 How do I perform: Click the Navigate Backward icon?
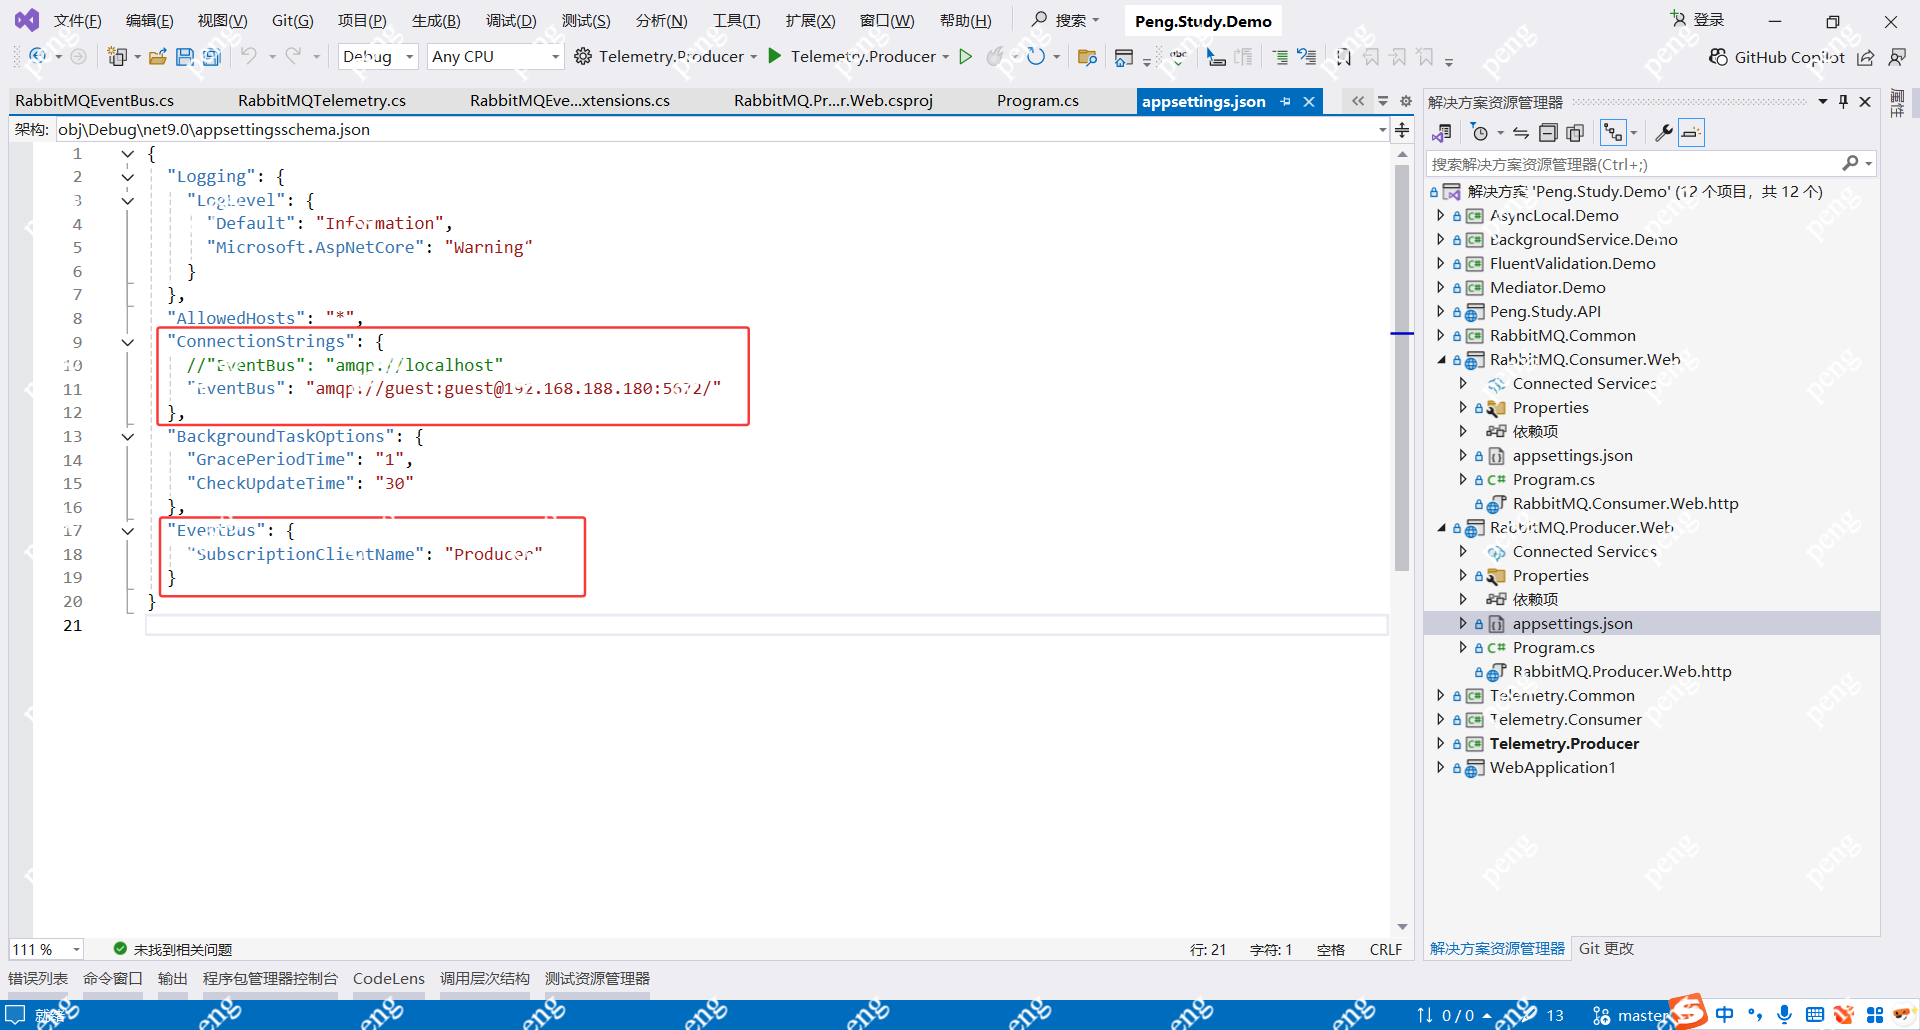click(38, 57)
